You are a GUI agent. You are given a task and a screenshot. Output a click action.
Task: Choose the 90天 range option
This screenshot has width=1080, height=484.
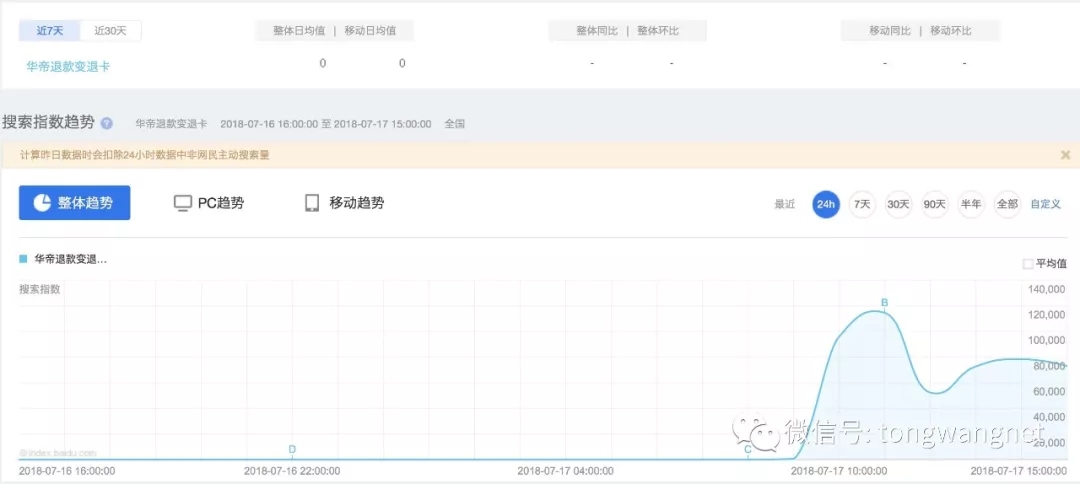935,204
